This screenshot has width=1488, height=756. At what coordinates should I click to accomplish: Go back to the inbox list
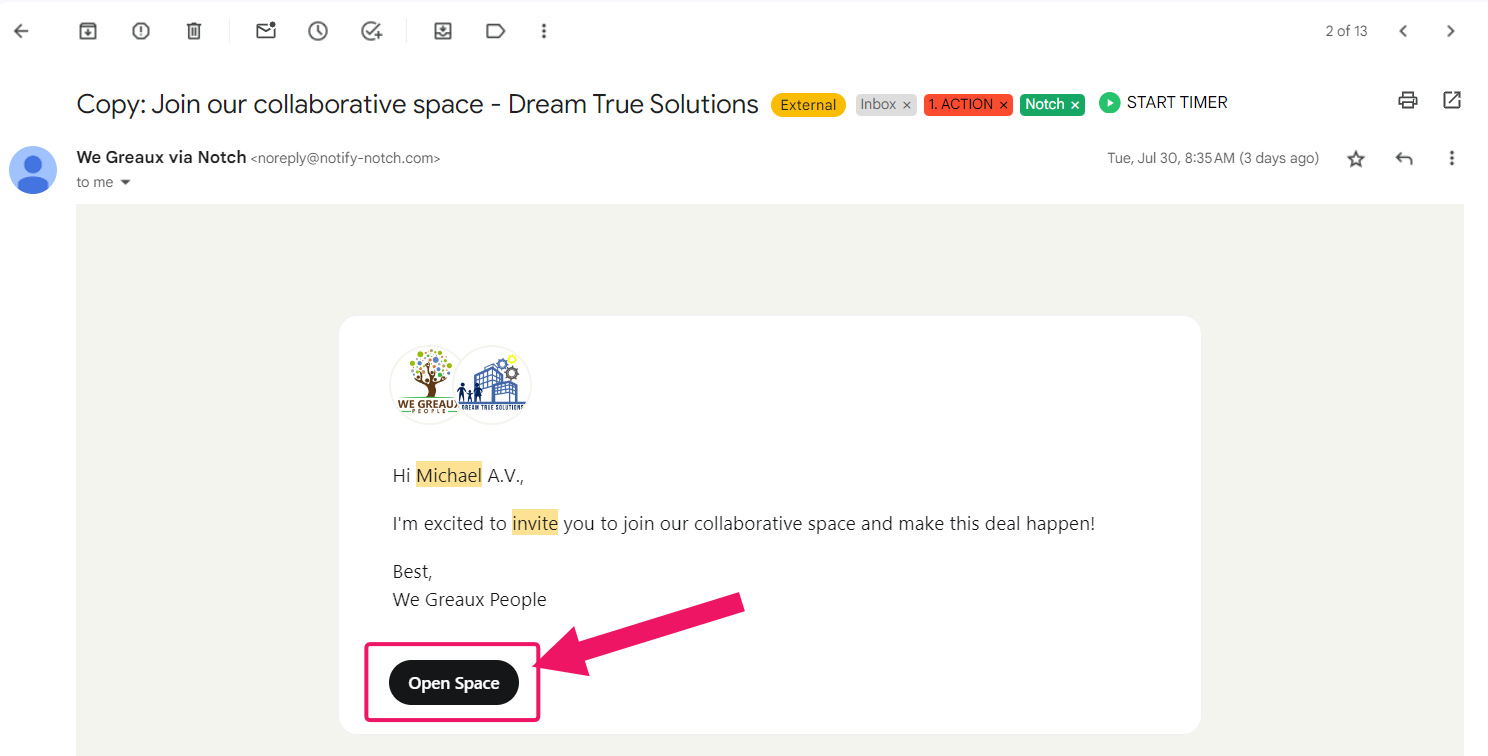pos(21,31)
